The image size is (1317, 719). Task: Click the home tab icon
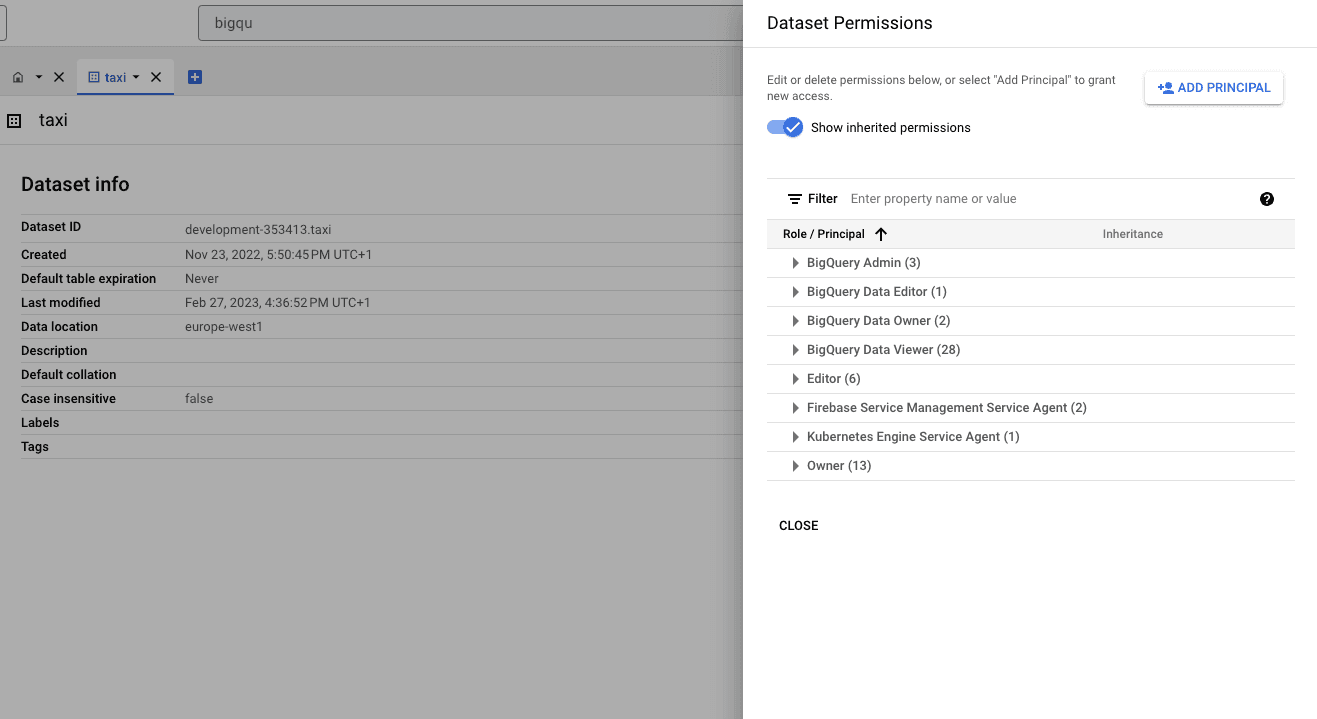[x=18, y=77]
